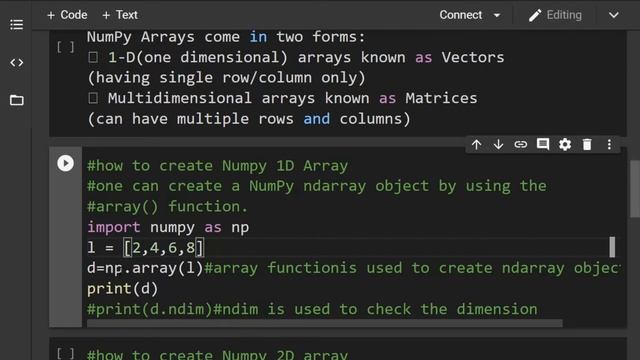This screenshot has width=640, height=360.
Task: Open the Connect dropdown arrow
Action: point(497,16)
